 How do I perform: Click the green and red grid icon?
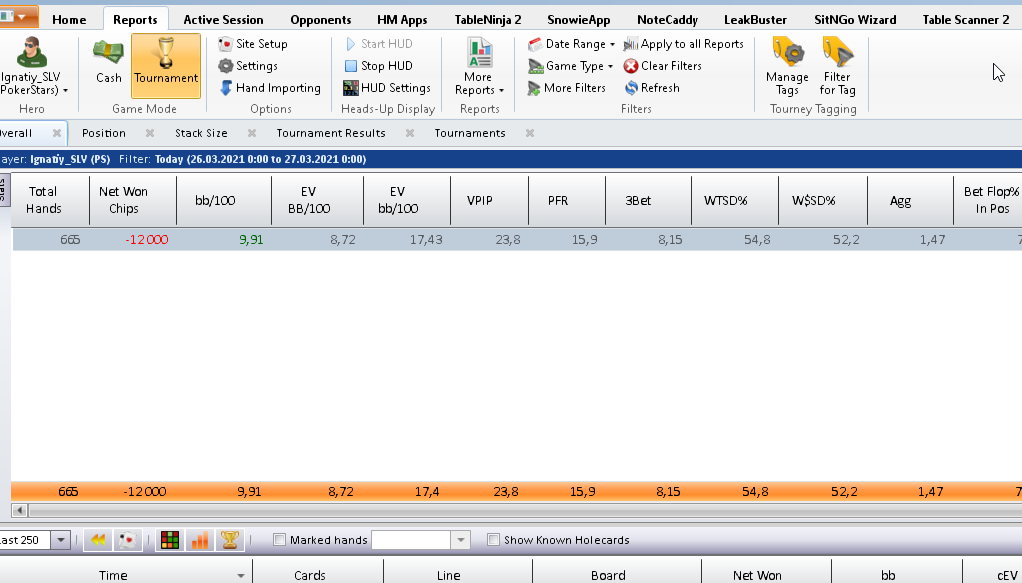(x=170, y=540)
